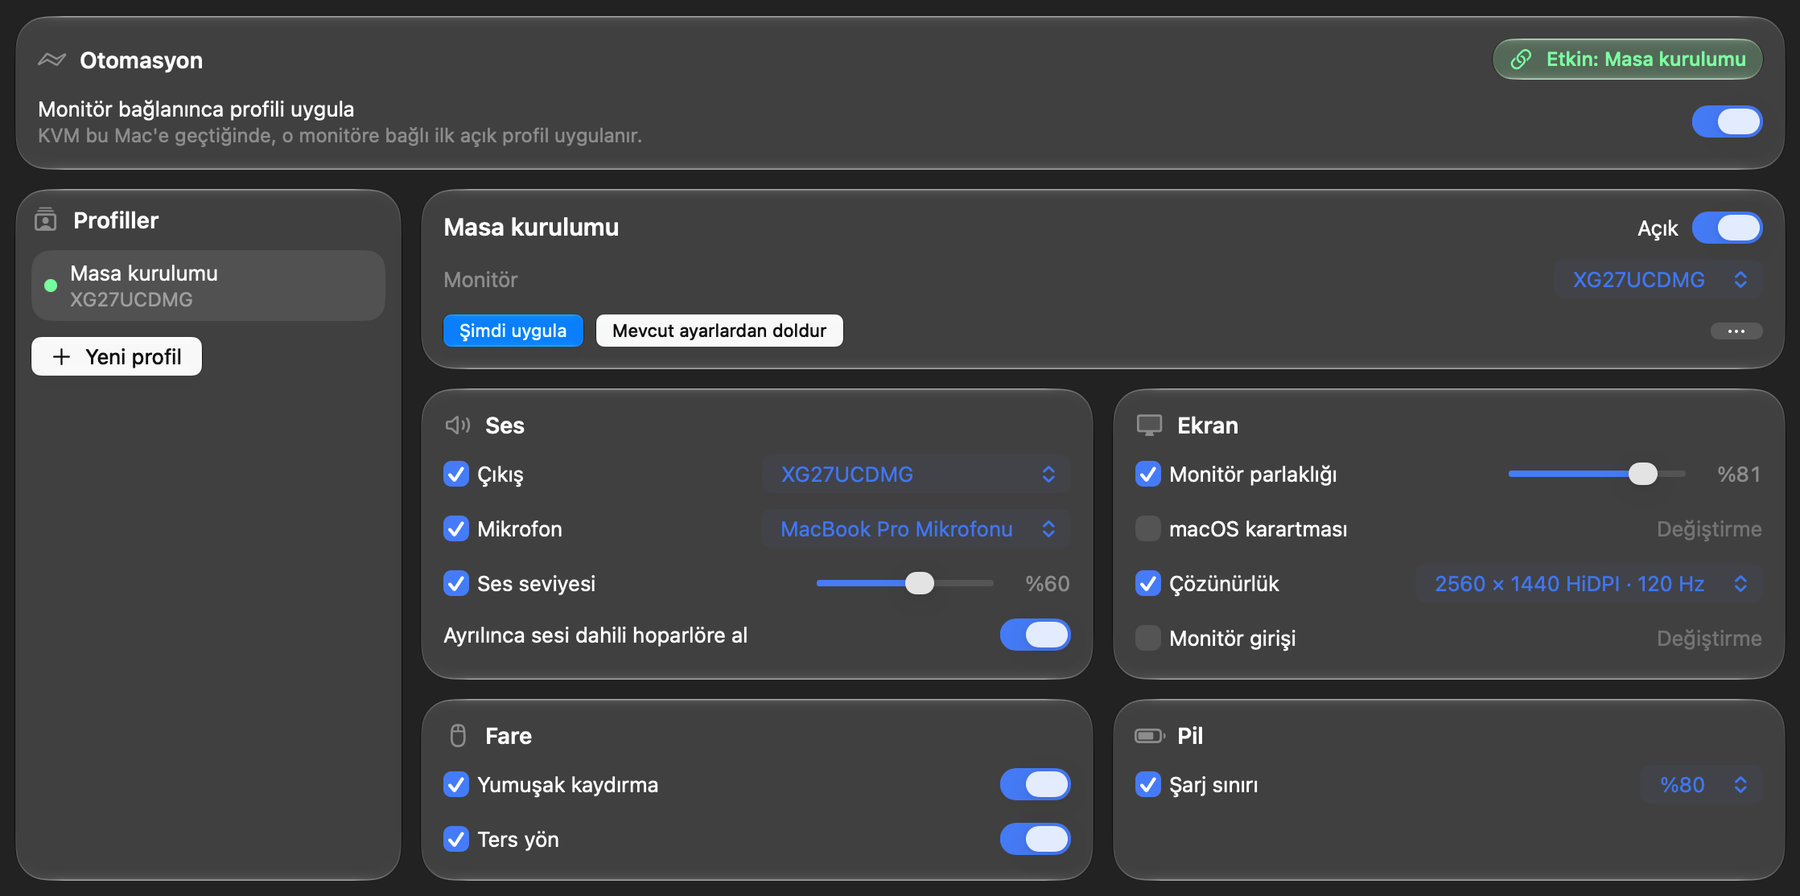Uncheck the Ses seviyesi checkbox
Viewport: 1800px width, 896px height.
[456, 583]
